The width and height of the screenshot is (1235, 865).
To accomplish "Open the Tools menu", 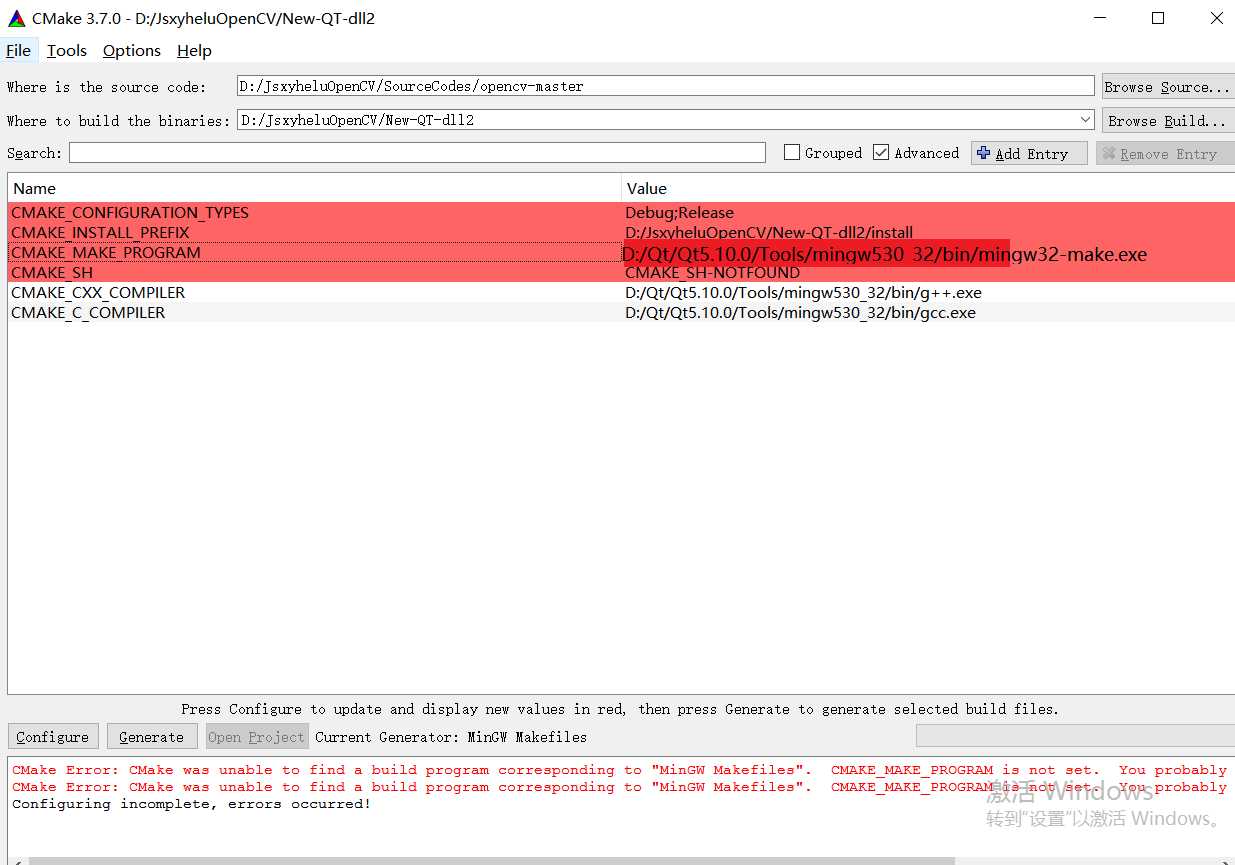I will click(x=67, y=51).
